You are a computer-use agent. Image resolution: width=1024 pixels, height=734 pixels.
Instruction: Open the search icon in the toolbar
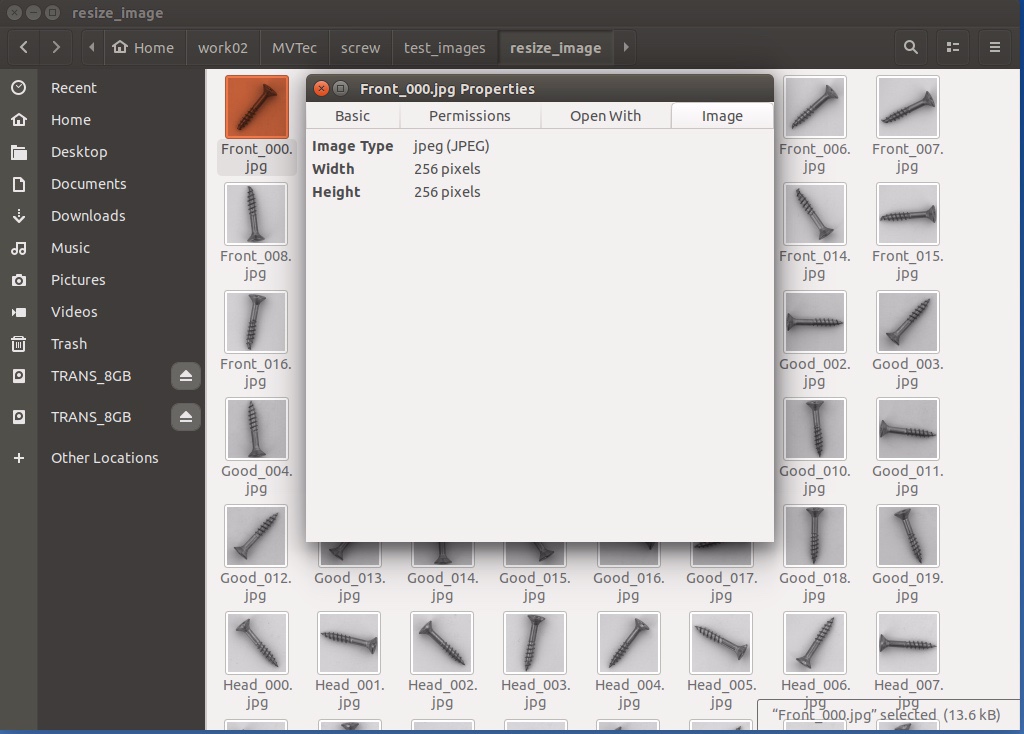910,47
